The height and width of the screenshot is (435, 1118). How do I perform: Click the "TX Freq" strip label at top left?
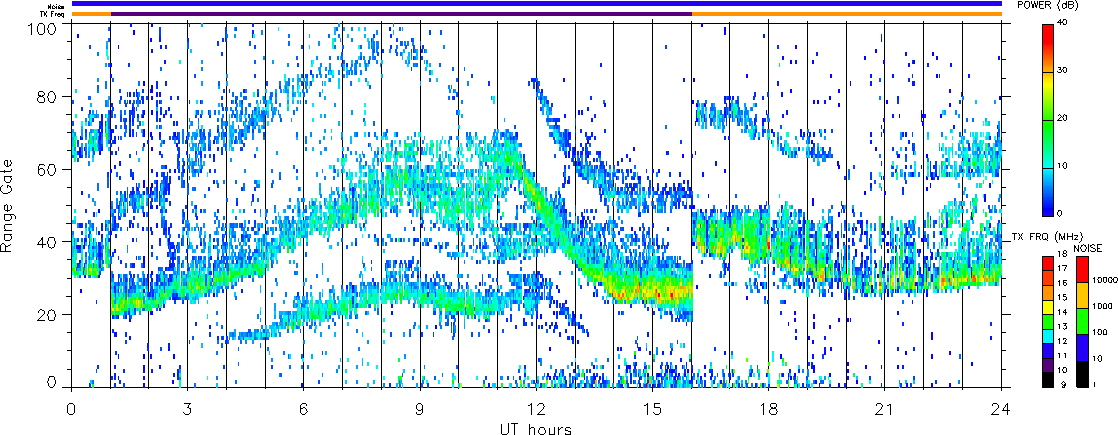point(54,14)
